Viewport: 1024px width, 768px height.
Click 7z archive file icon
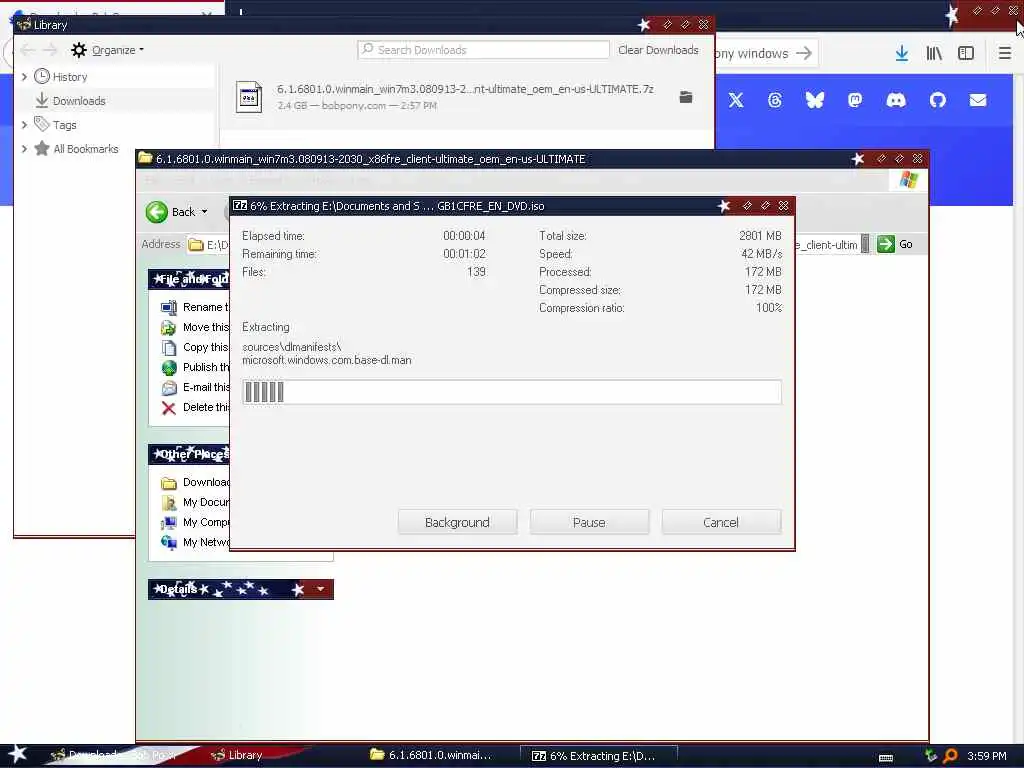[248, 97]
